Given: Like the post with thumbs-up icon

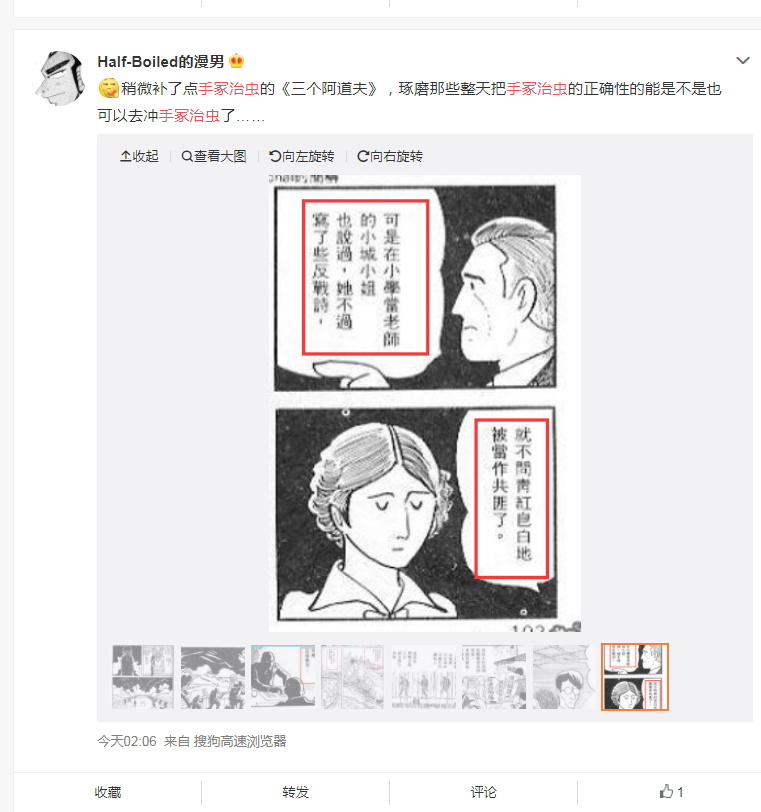Looking at the screenshot, I should (666, 791).
